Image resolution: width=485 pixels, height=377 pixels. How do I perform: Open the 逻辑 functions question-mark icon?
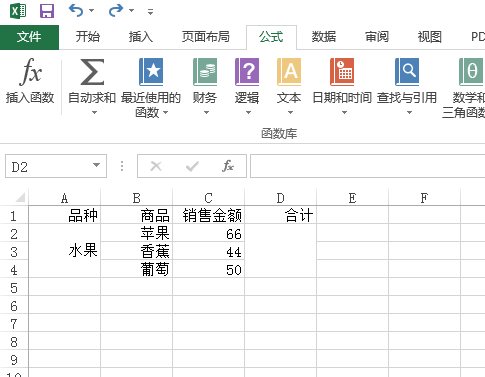(247, 72)
